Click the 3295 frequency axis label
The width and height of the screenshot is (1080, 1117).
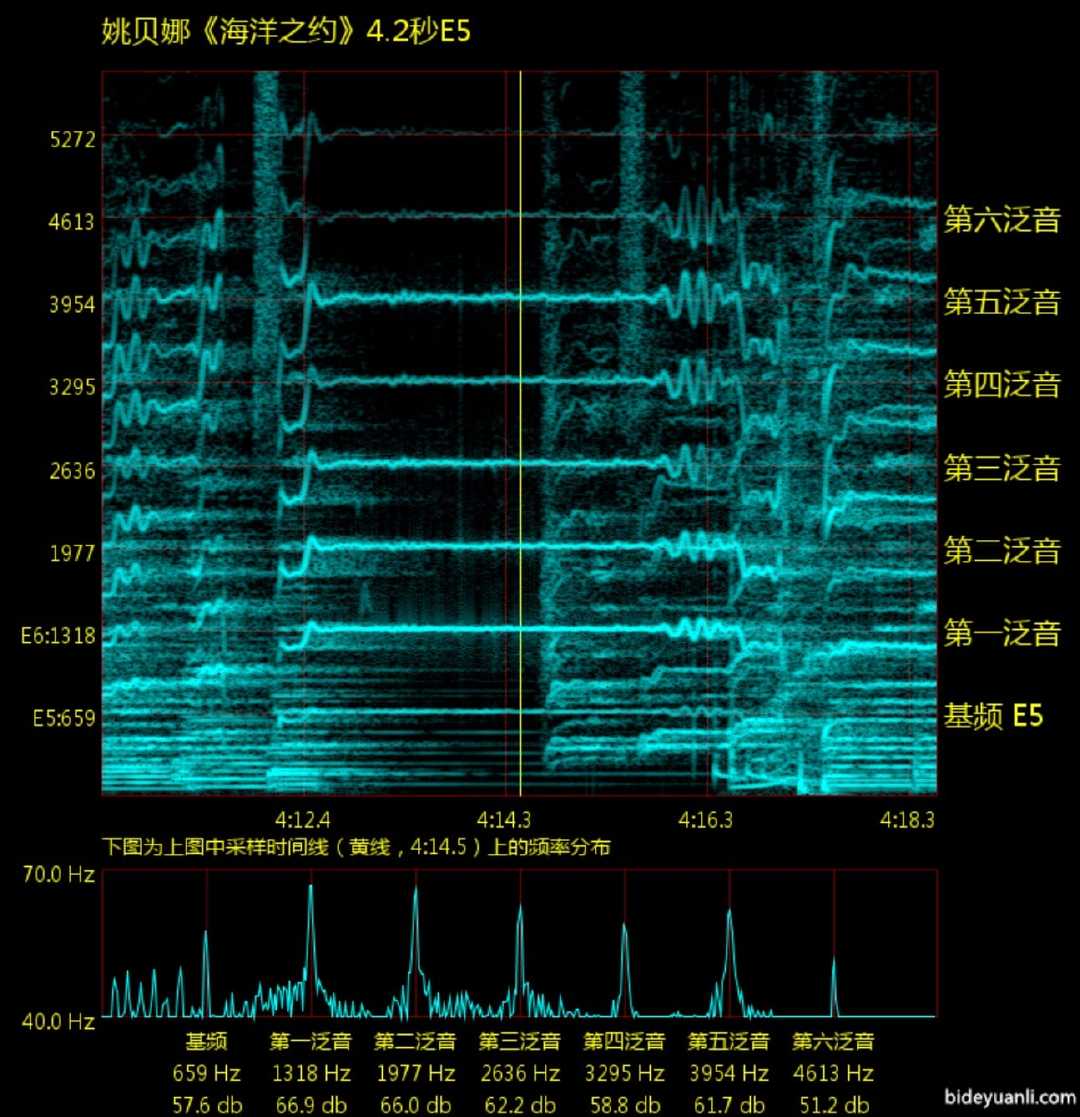(x=72, y=388)
